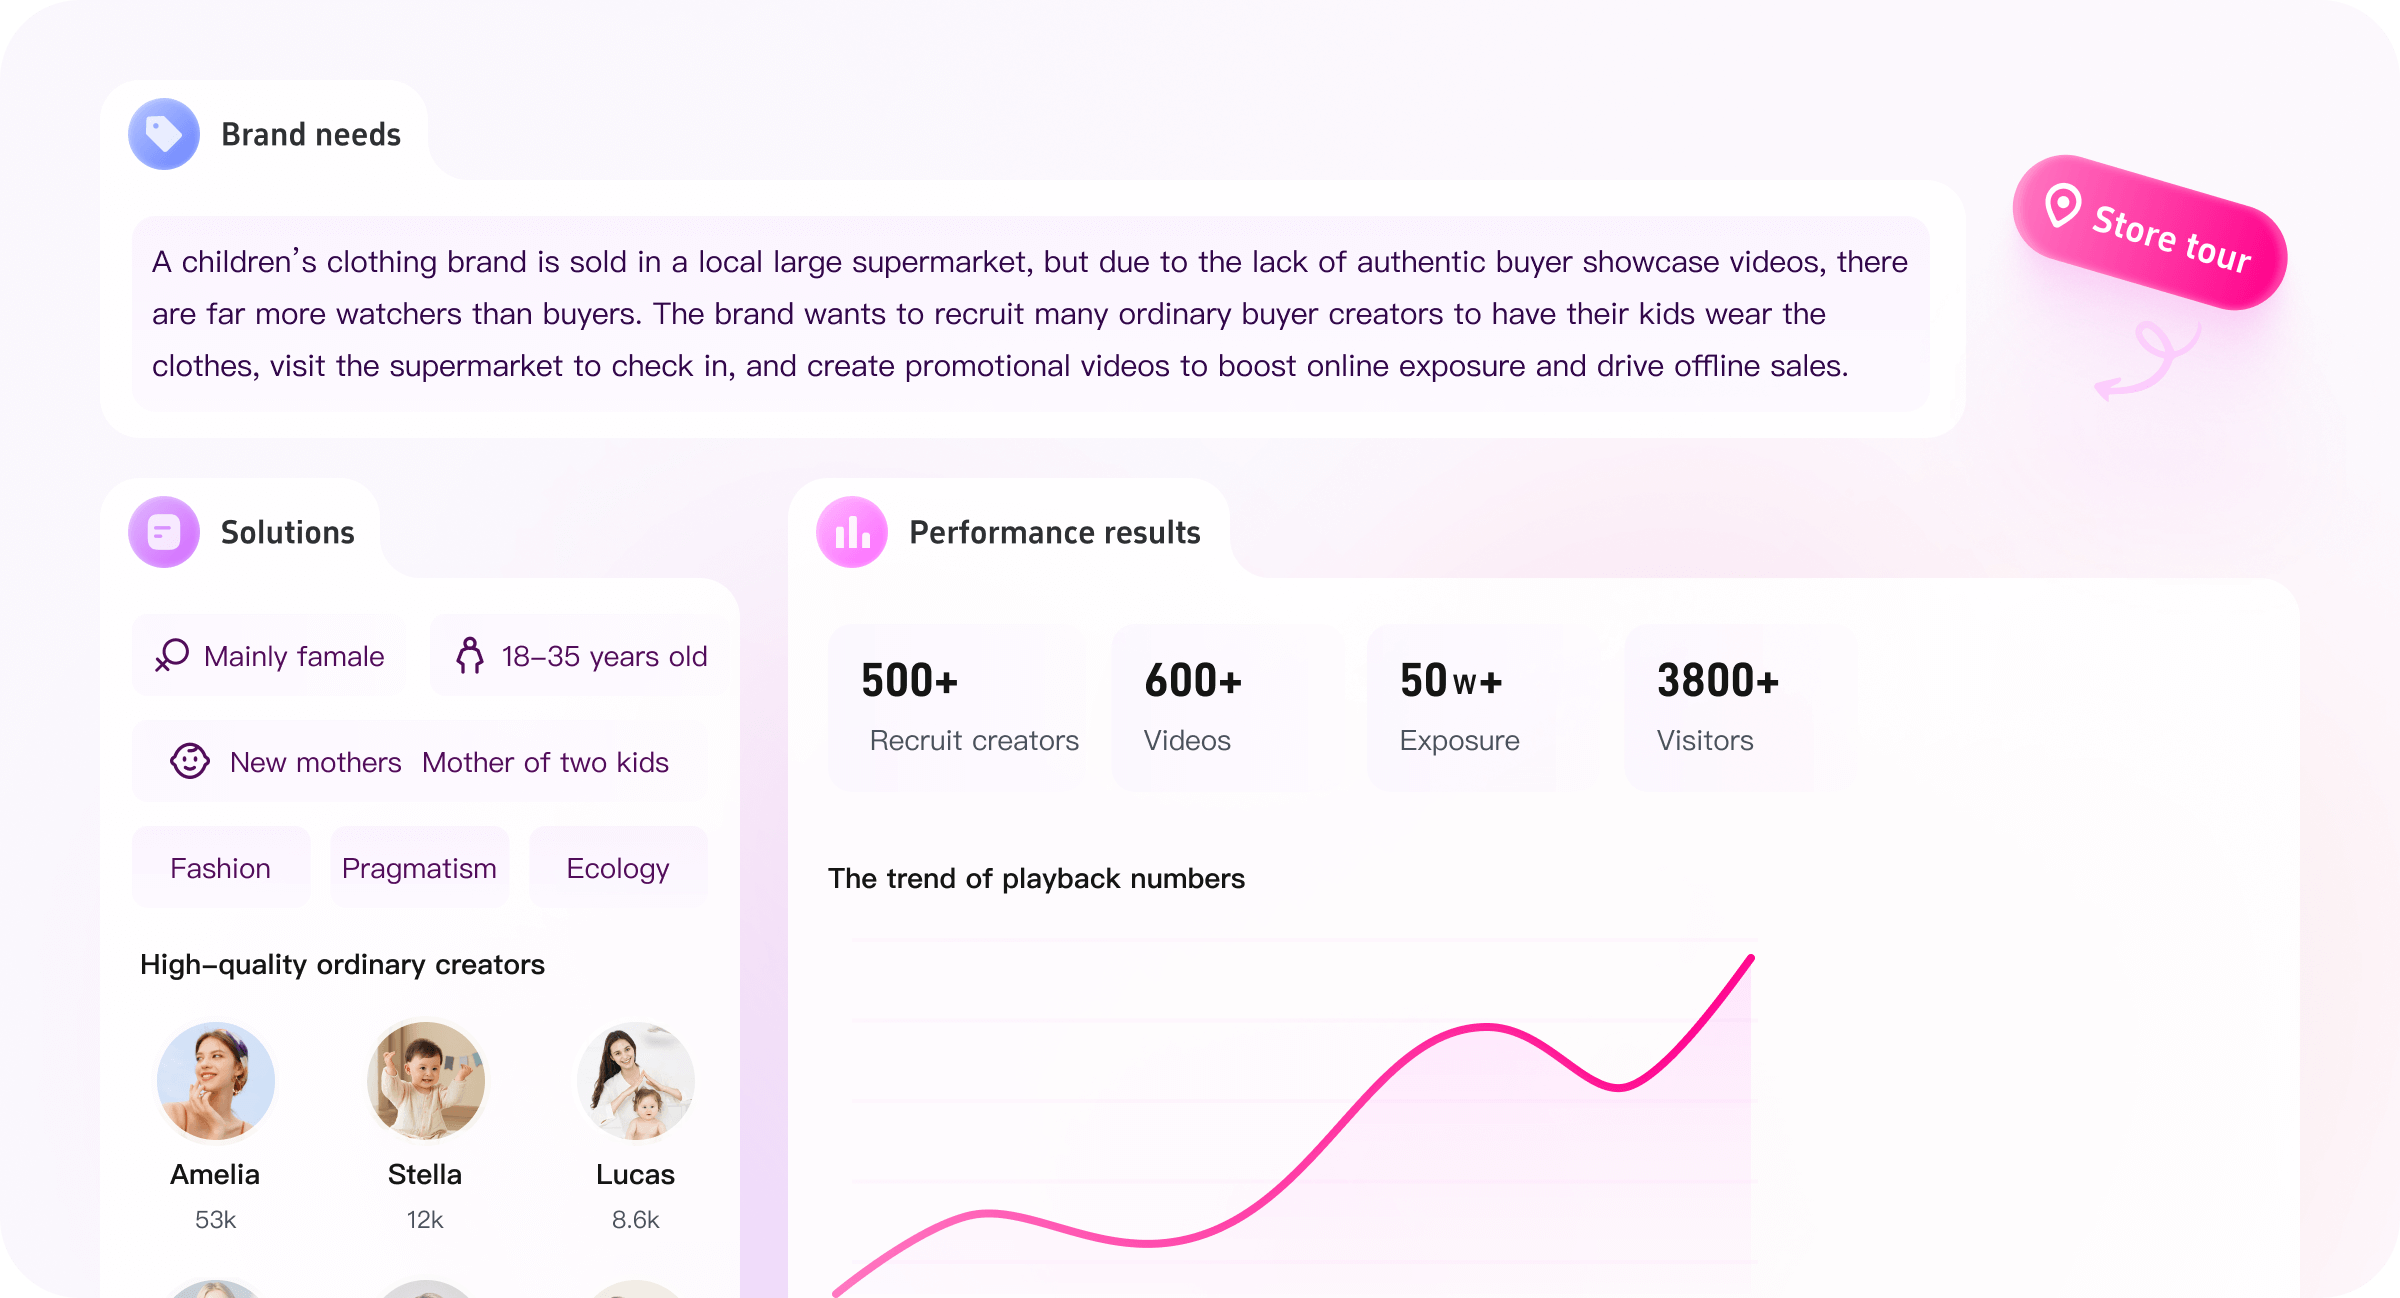
Task: Select the Fashion tag
Action: (x=221, y=867)
